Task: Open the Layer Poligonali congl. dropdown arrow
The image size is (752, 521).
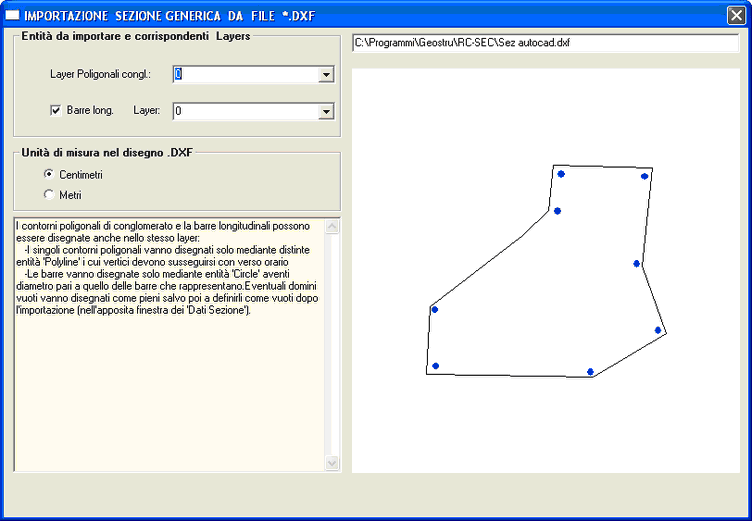Action: tap(326, 74)
